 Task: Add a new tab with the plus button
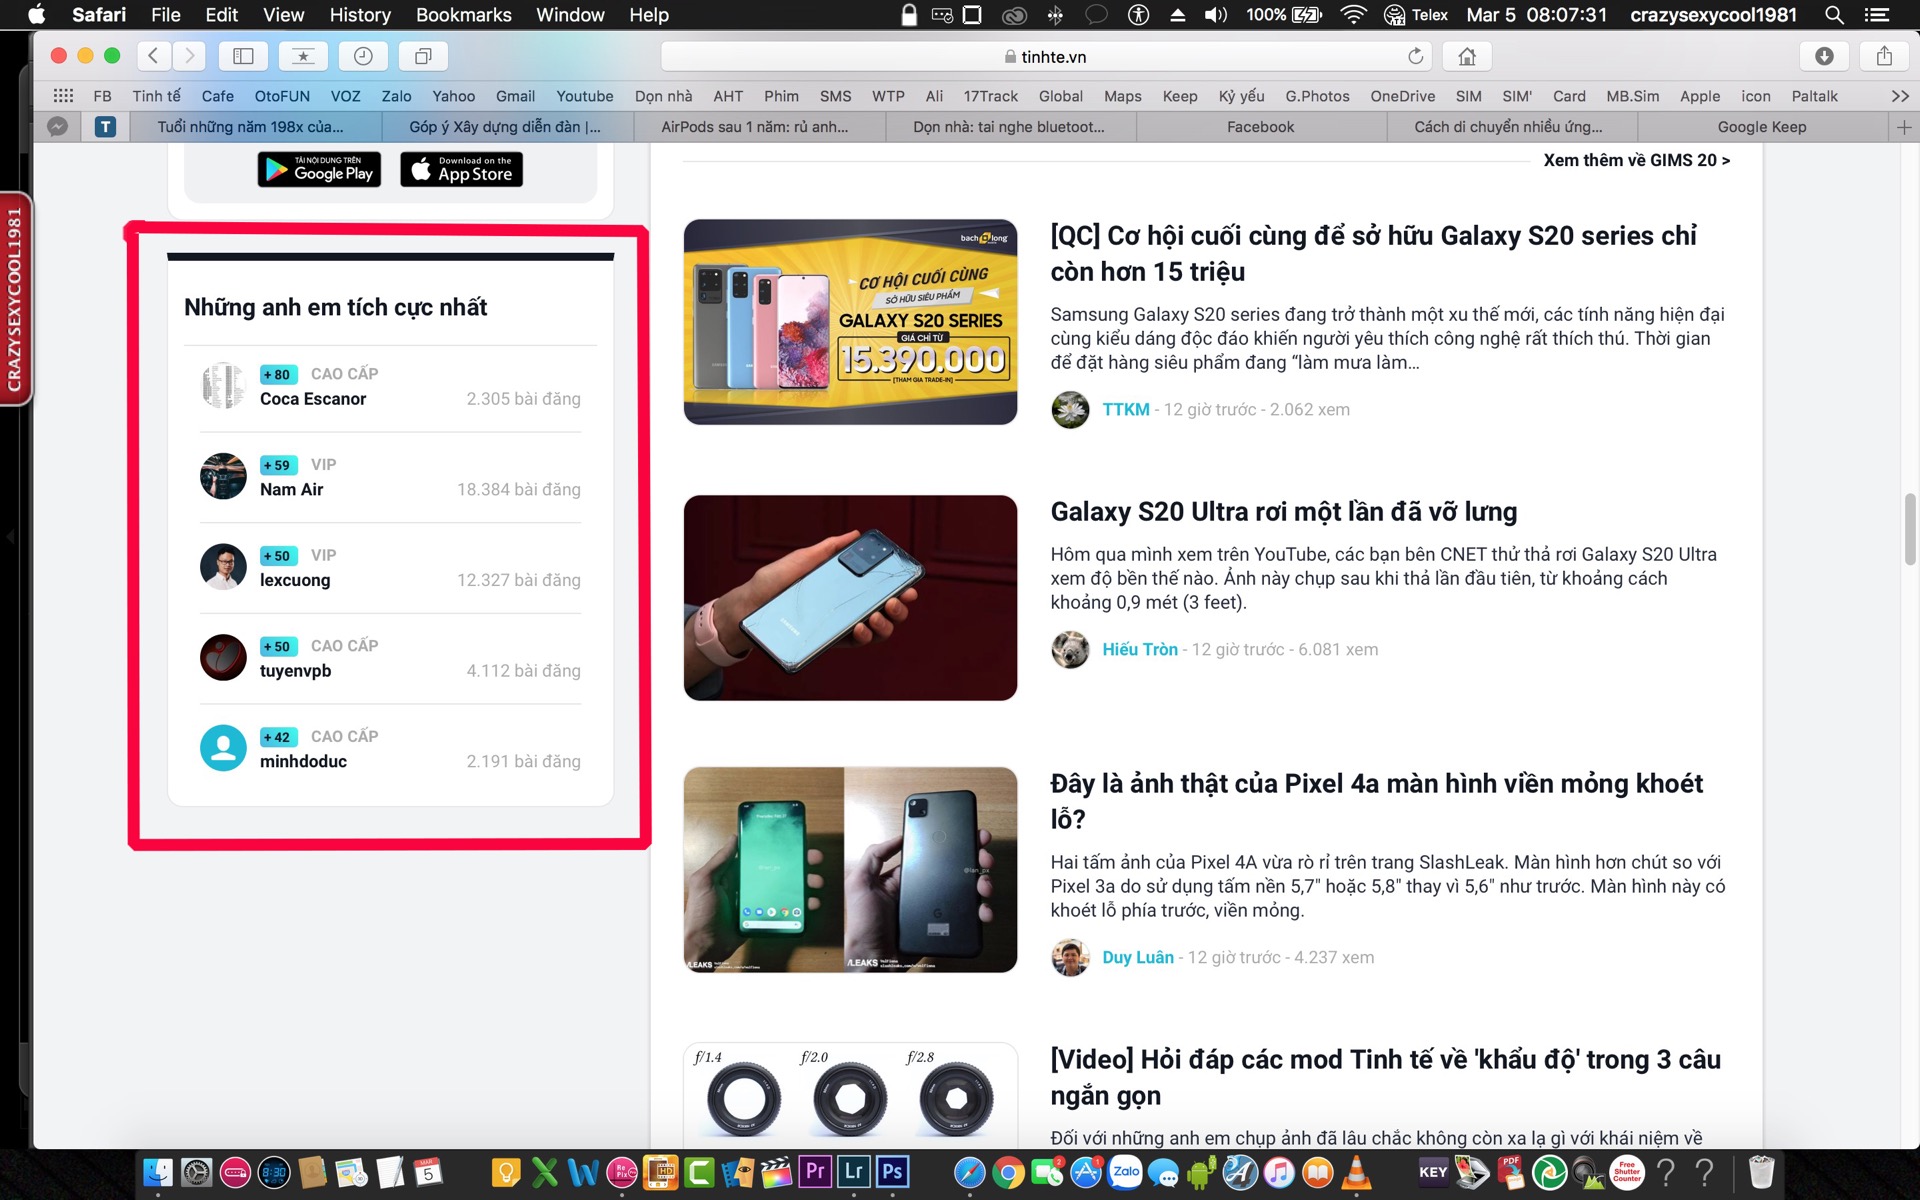1903,127
